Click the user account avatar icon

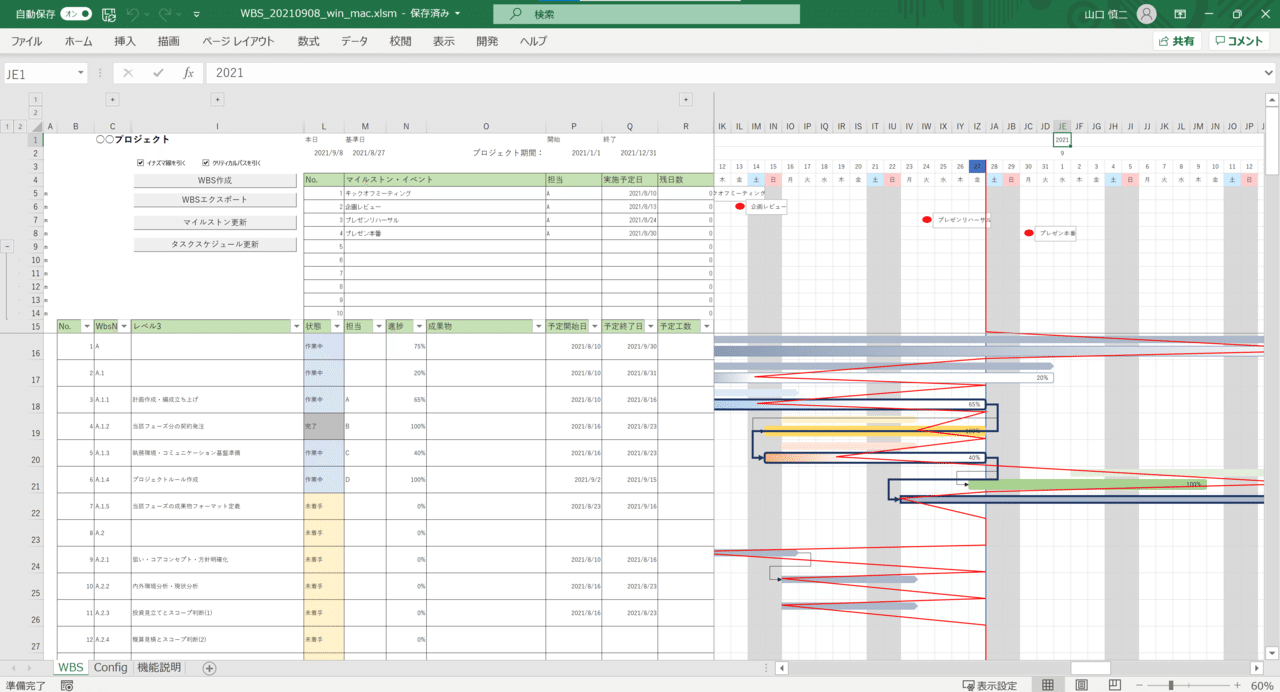tap(1147, 14)
